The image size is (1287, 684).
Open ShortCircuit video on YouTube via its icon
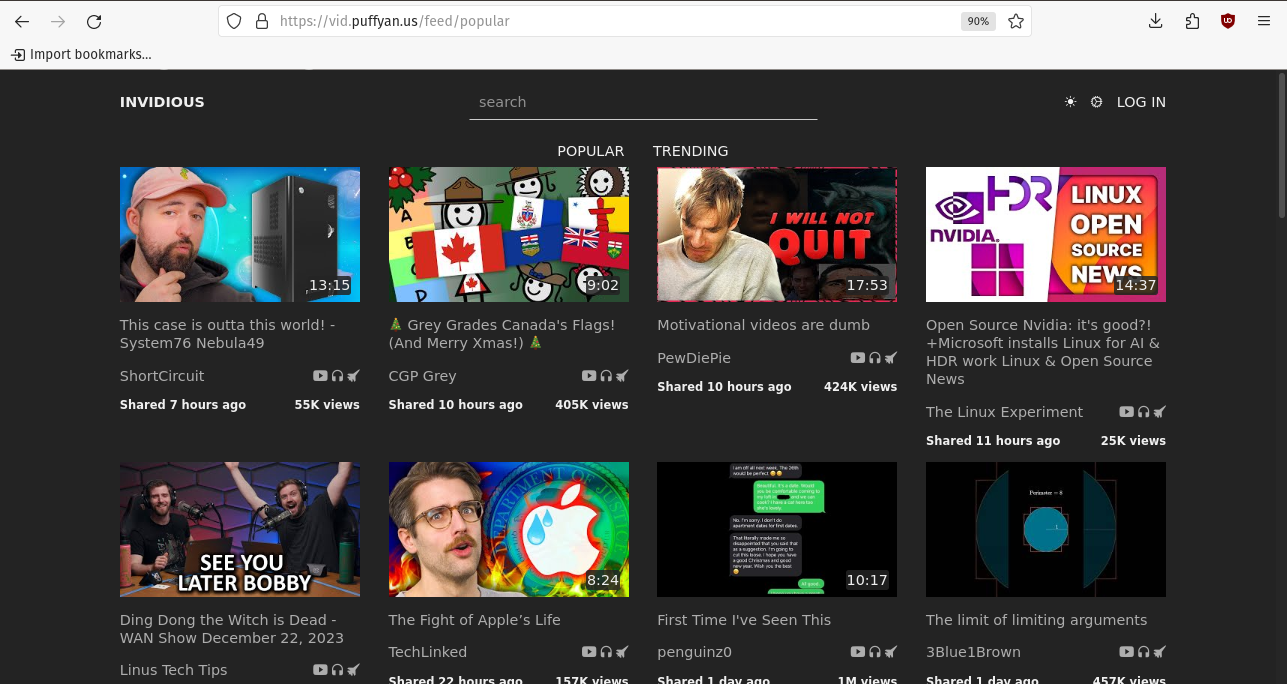click(320, 376)
